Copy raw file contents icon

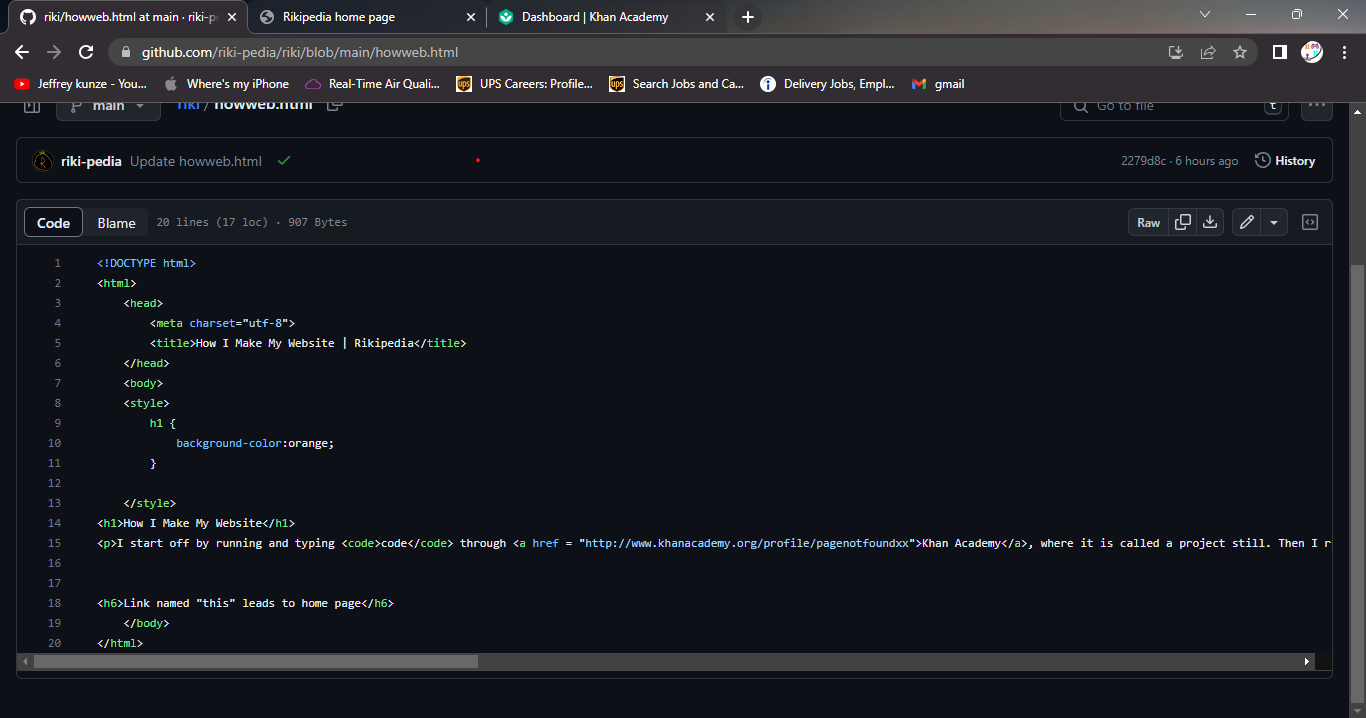(1183, 222)
